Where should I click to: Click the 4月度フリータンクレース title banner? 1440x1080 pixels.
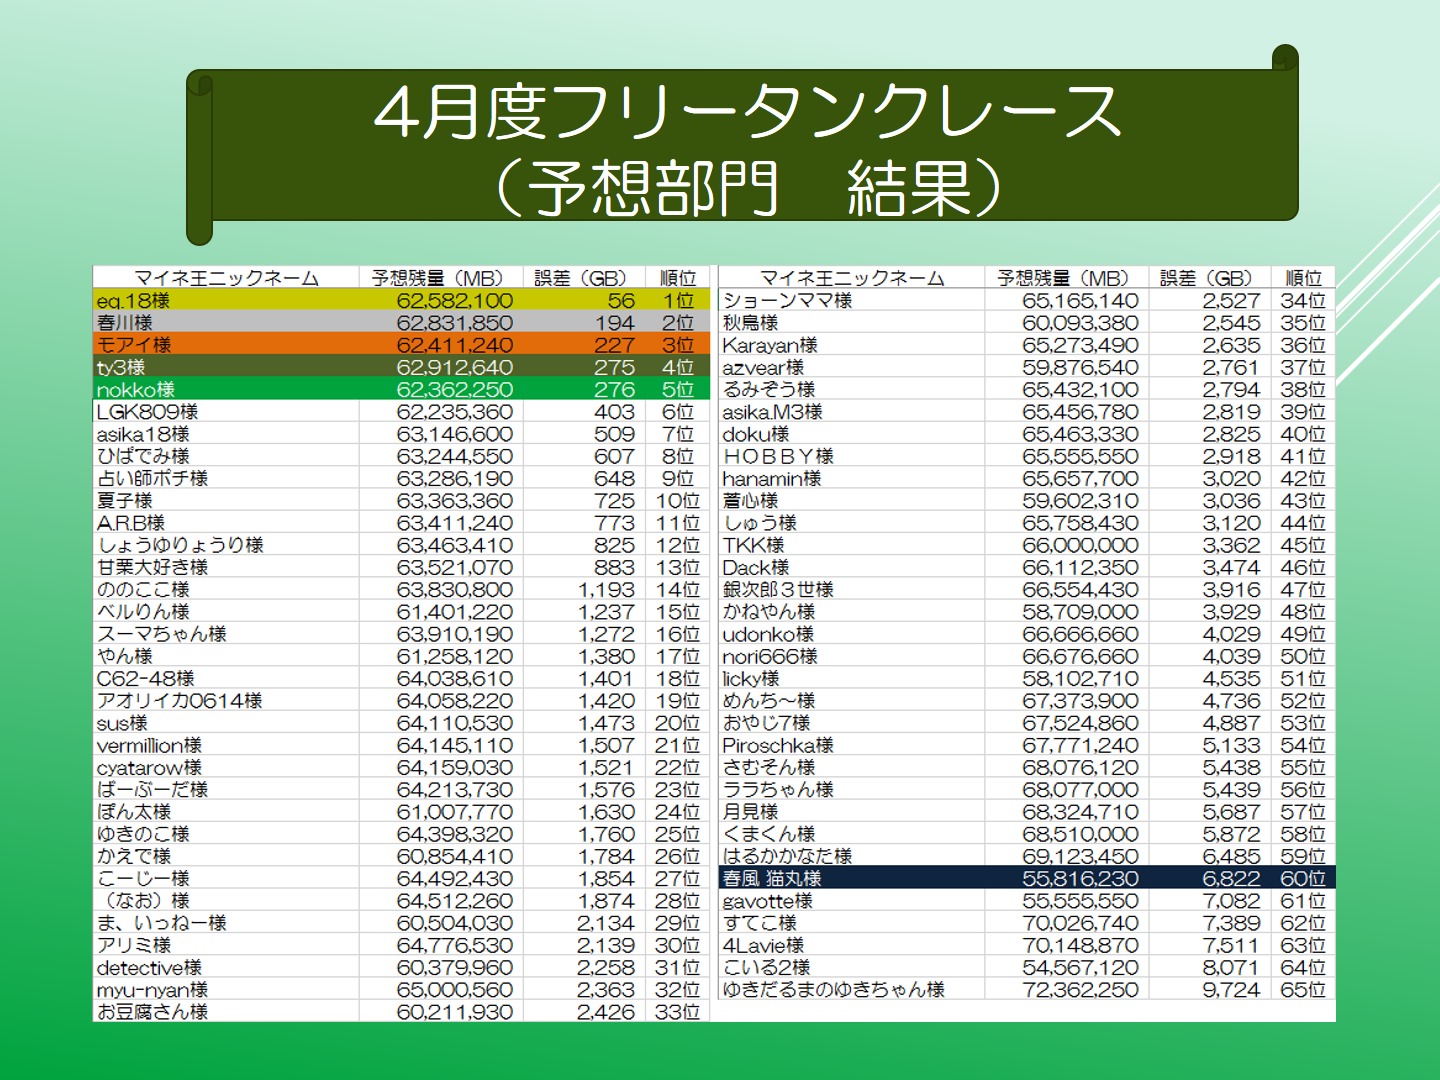[748, 148]
